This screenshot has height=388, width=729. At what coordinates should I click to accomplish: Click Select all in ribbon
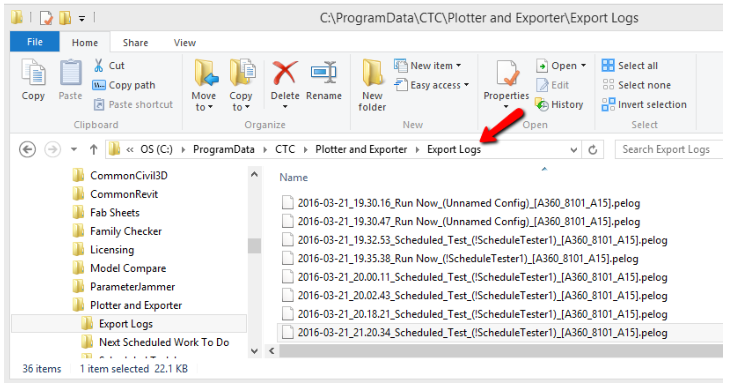[630, 66]
